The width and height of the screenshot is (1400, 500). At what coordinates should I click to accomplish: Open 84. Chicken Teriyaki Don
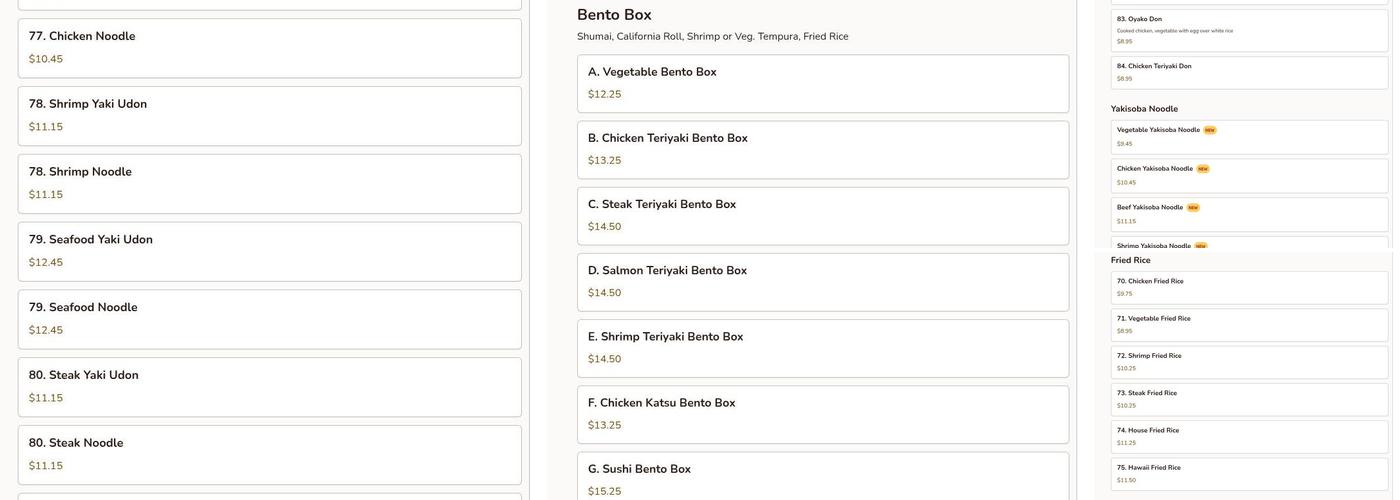coord(1249,72)
